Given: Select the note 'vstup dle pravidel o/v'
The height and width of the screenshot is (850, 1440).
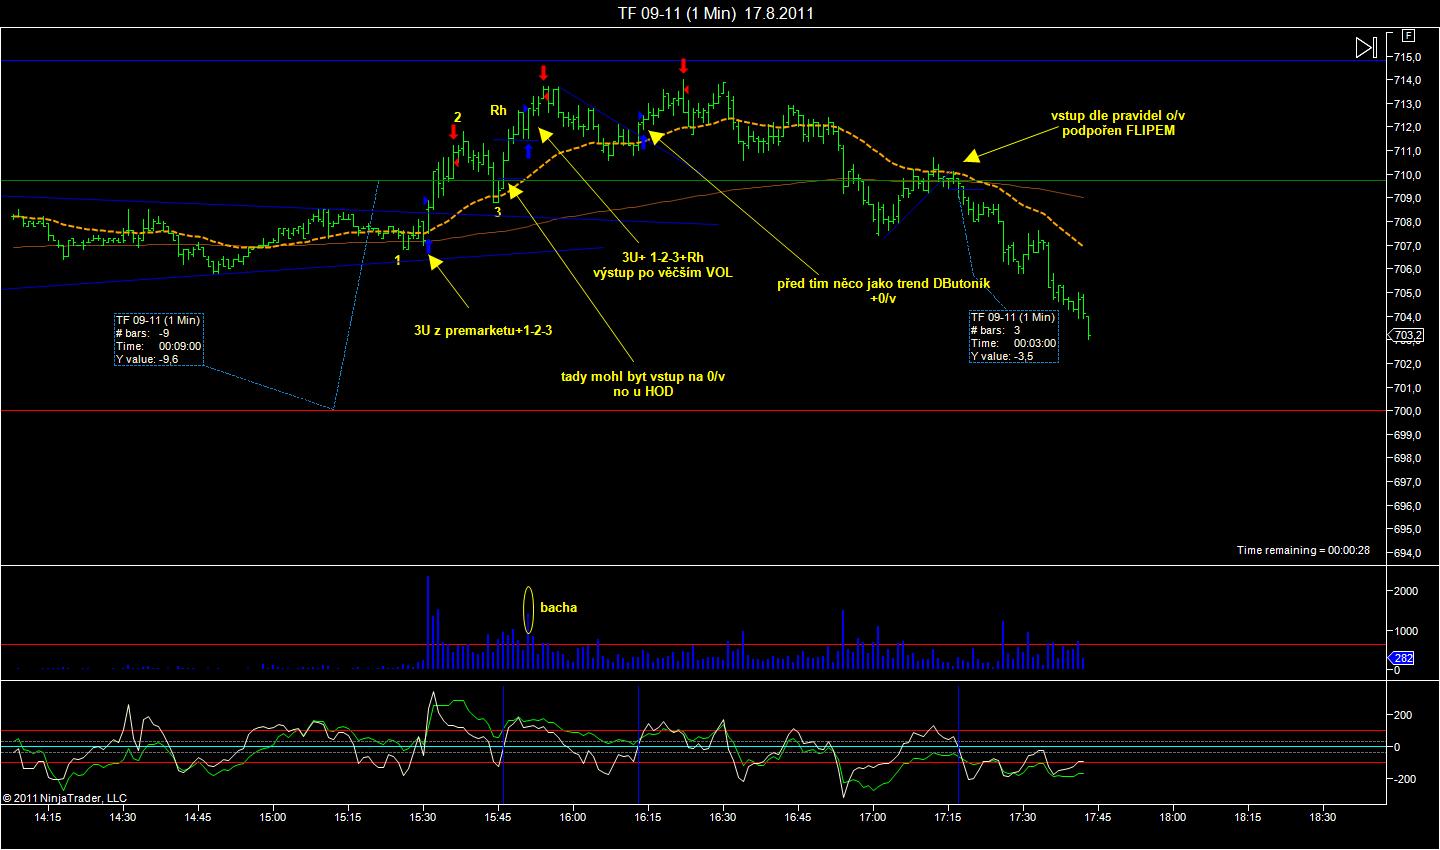Looking at the screenshot, I should point(1118,116).
